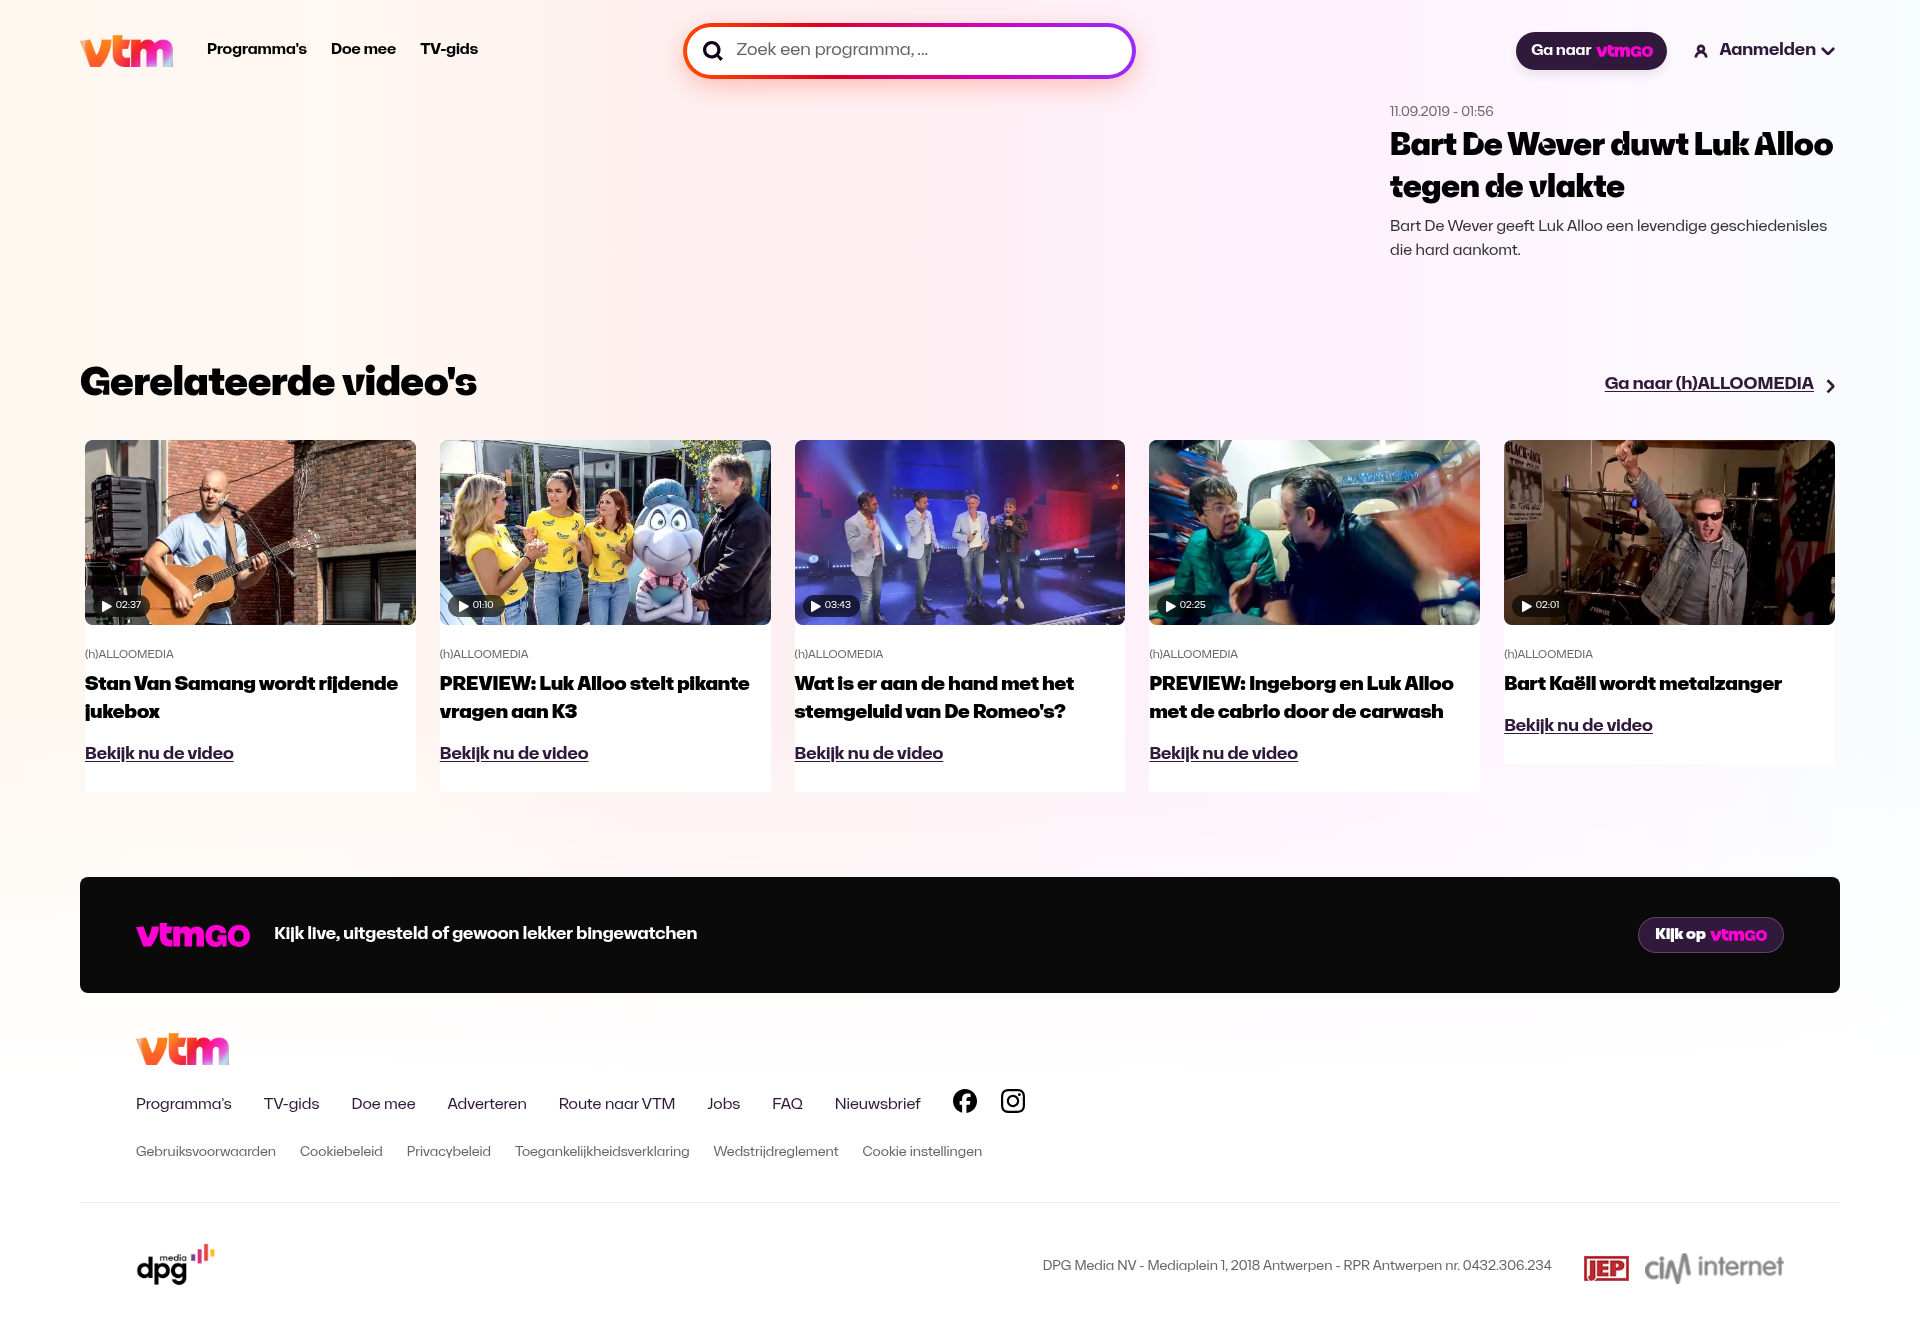The width and height of the screenshot is (1920, 1332).
Task: Expand the Aanmelden dropdown
Action: [x=1828, y=51]
